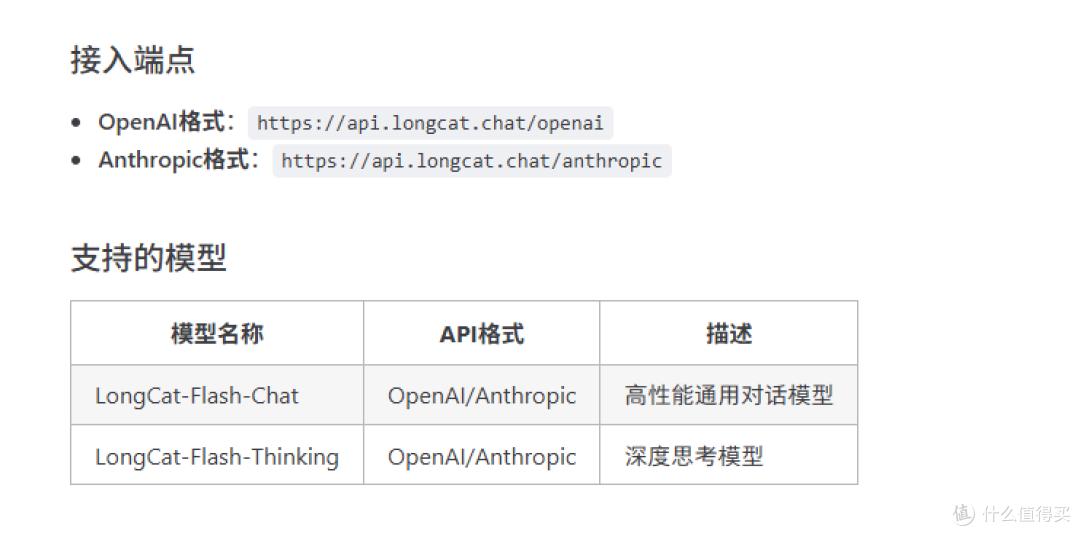Click the Anthropic endpoint URL code

pyautogui.click(x=472, y=161)
